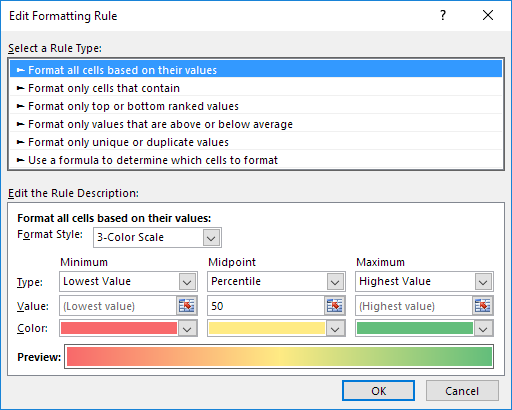Screen dimensions: 512x410
Task: Close the Edit Formatting Rule dialog
Action: pos(488,15)
